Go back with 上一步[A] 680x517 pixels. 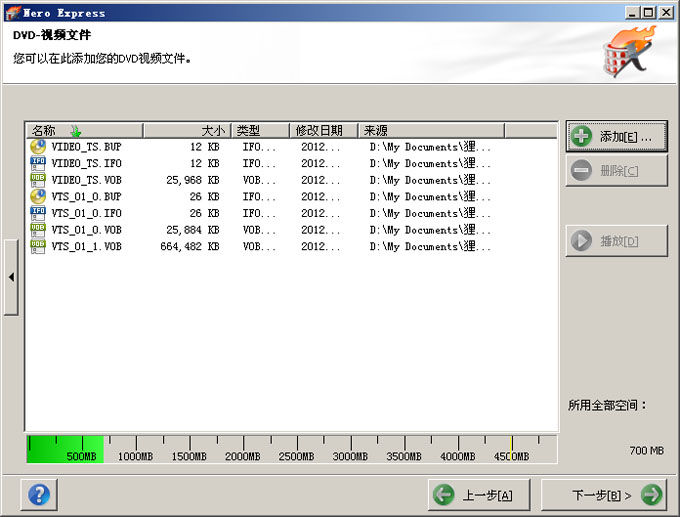tap(479, 494)
